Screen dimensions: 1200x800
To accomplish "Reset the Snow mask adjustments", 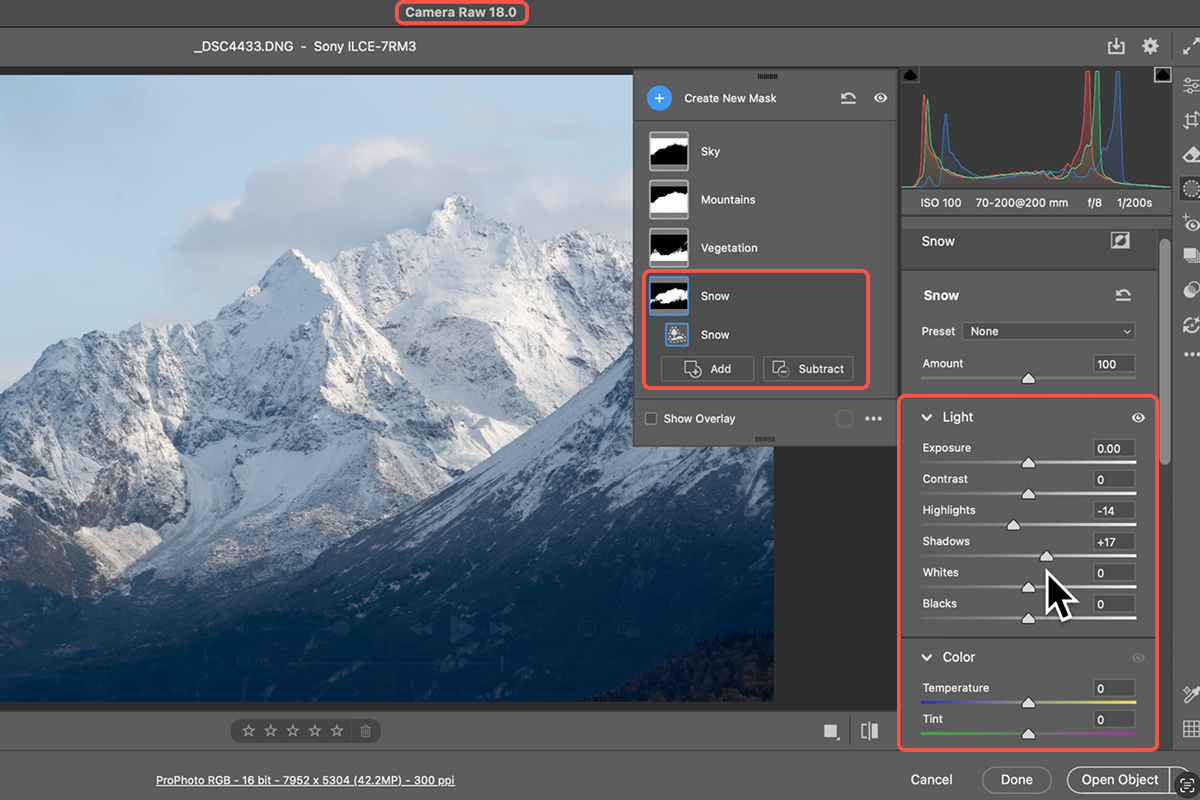I will click(1123, 295).
